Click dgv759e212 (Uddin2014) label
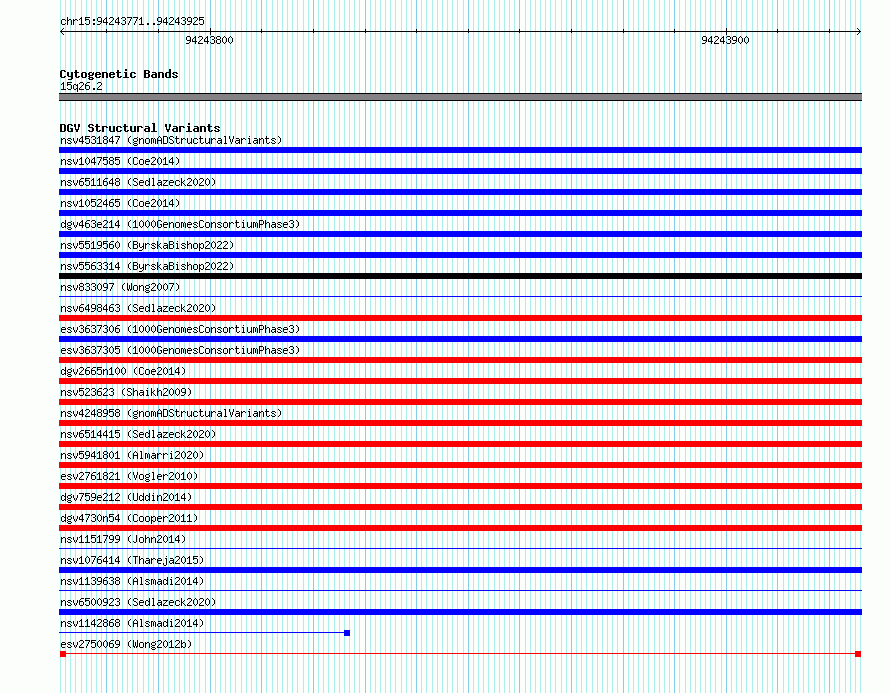The image size is (890, 693). 126,497
